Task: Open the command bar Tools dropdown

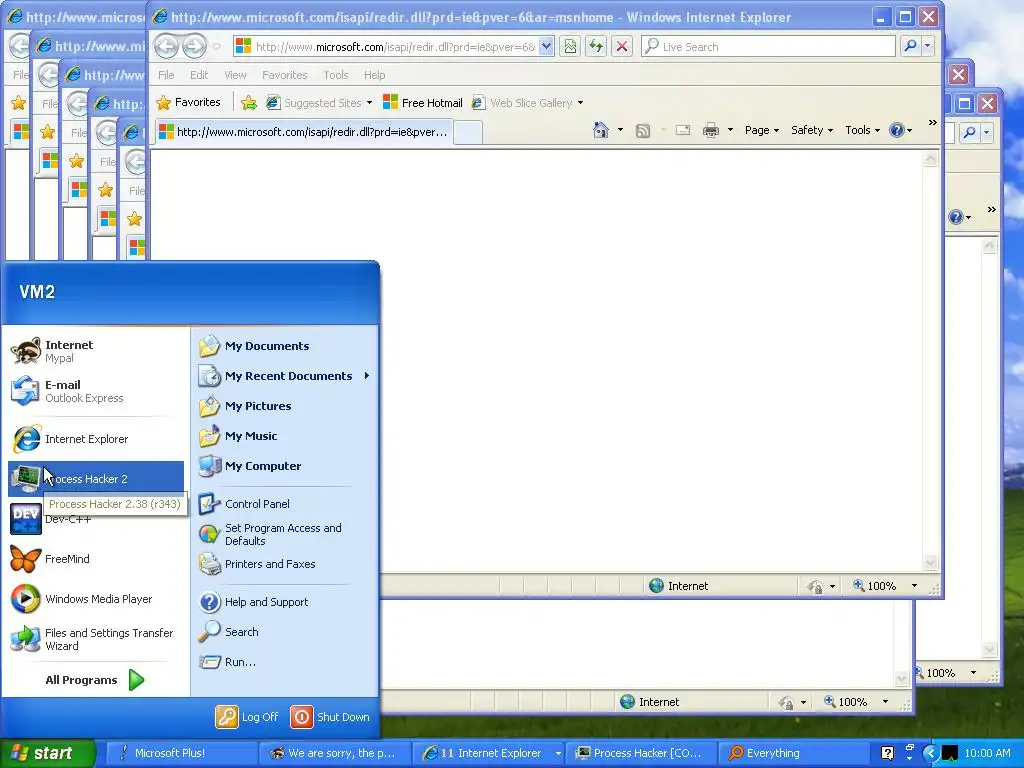Action: (x=862, y=130)
